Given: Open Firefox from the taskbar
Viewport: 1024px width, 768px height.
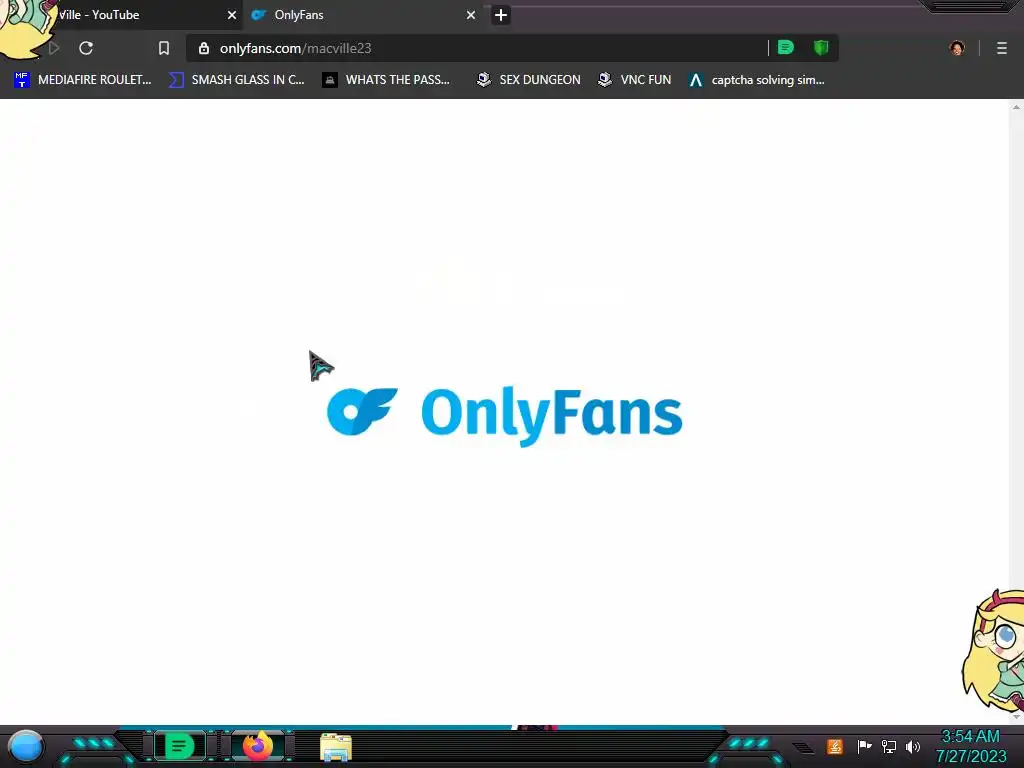Looking at the screenshot, I should point(257,746).
